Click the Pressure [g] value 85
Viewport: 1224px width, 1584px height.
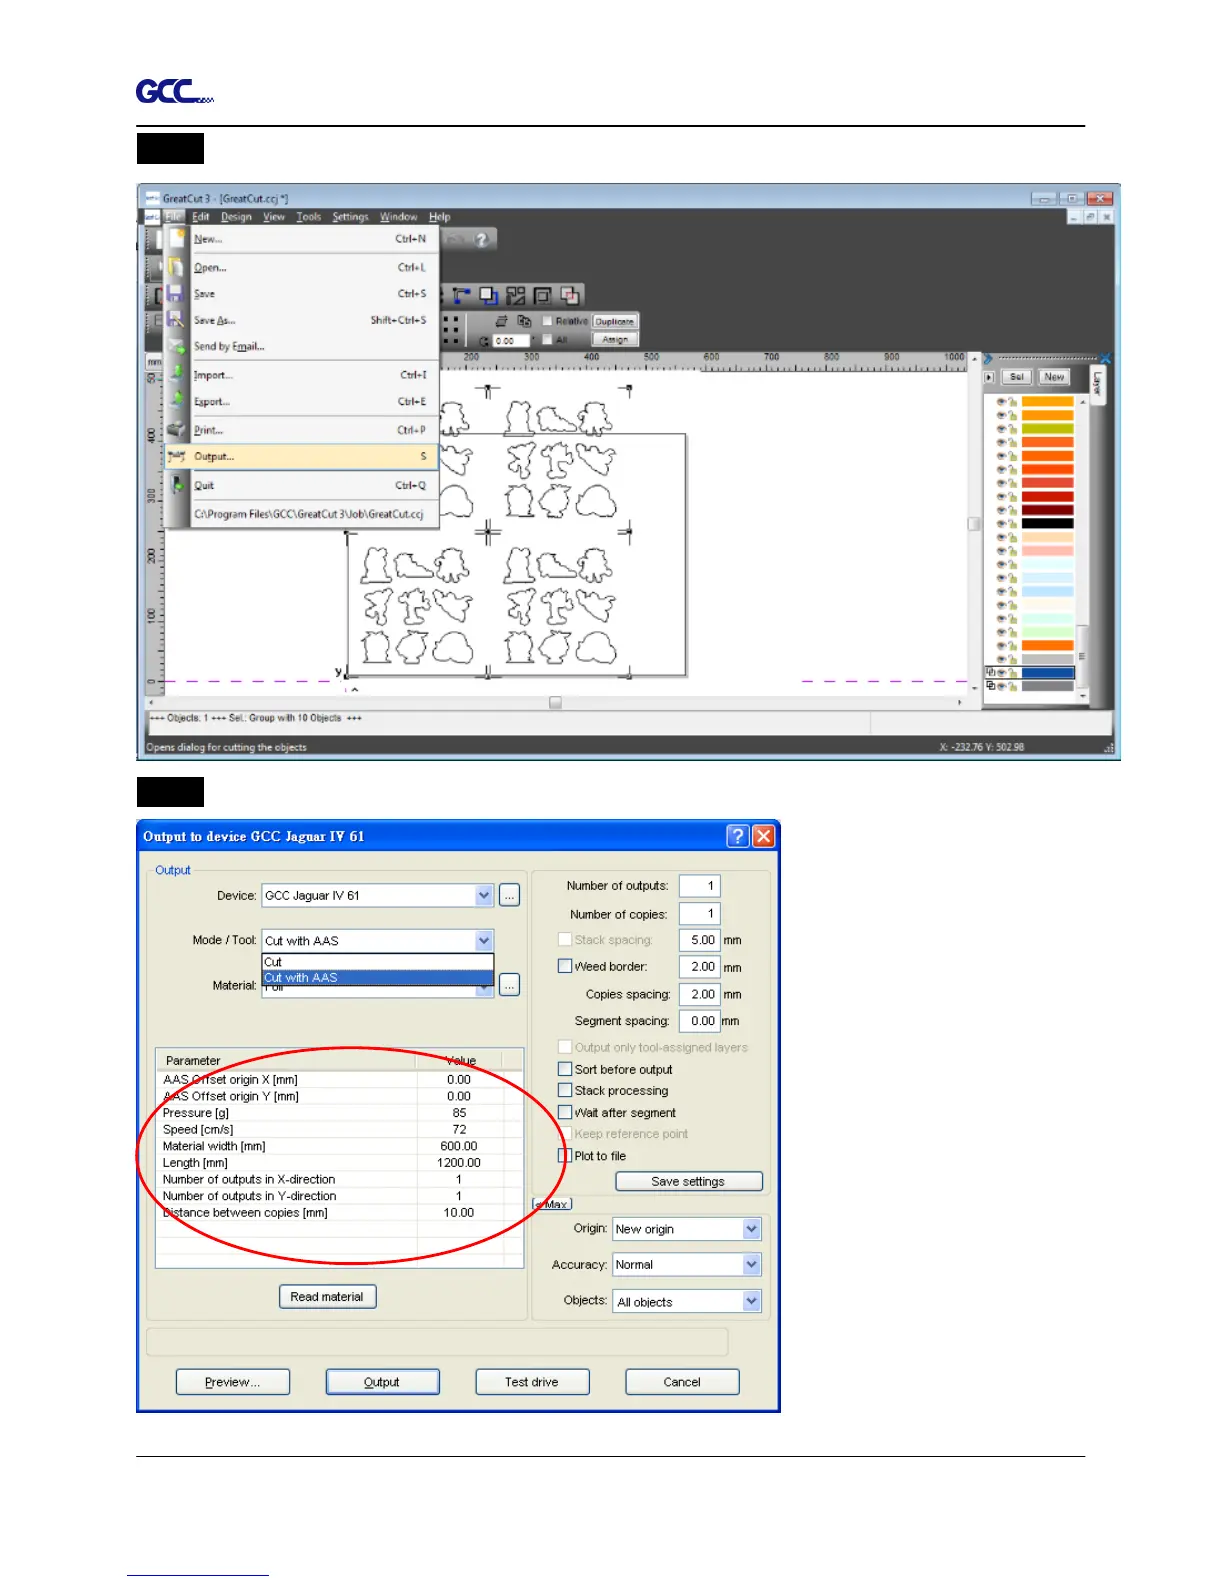[459, 1113]
